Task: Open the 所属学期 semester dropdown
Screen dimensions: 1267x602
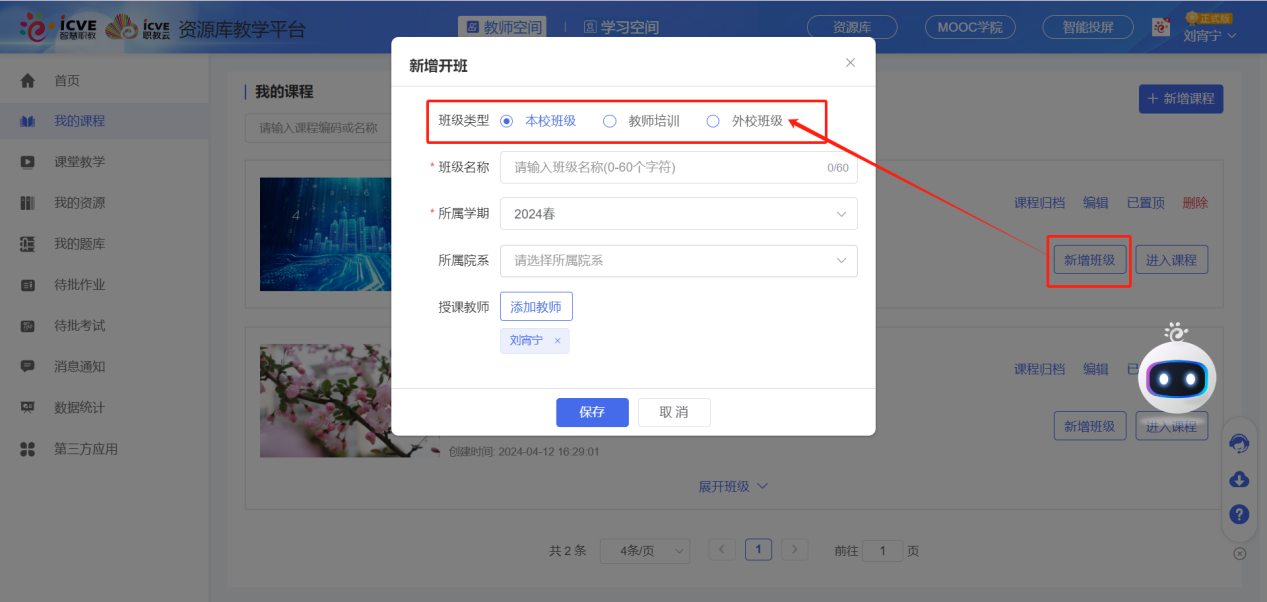Action: tap(678, 213)
